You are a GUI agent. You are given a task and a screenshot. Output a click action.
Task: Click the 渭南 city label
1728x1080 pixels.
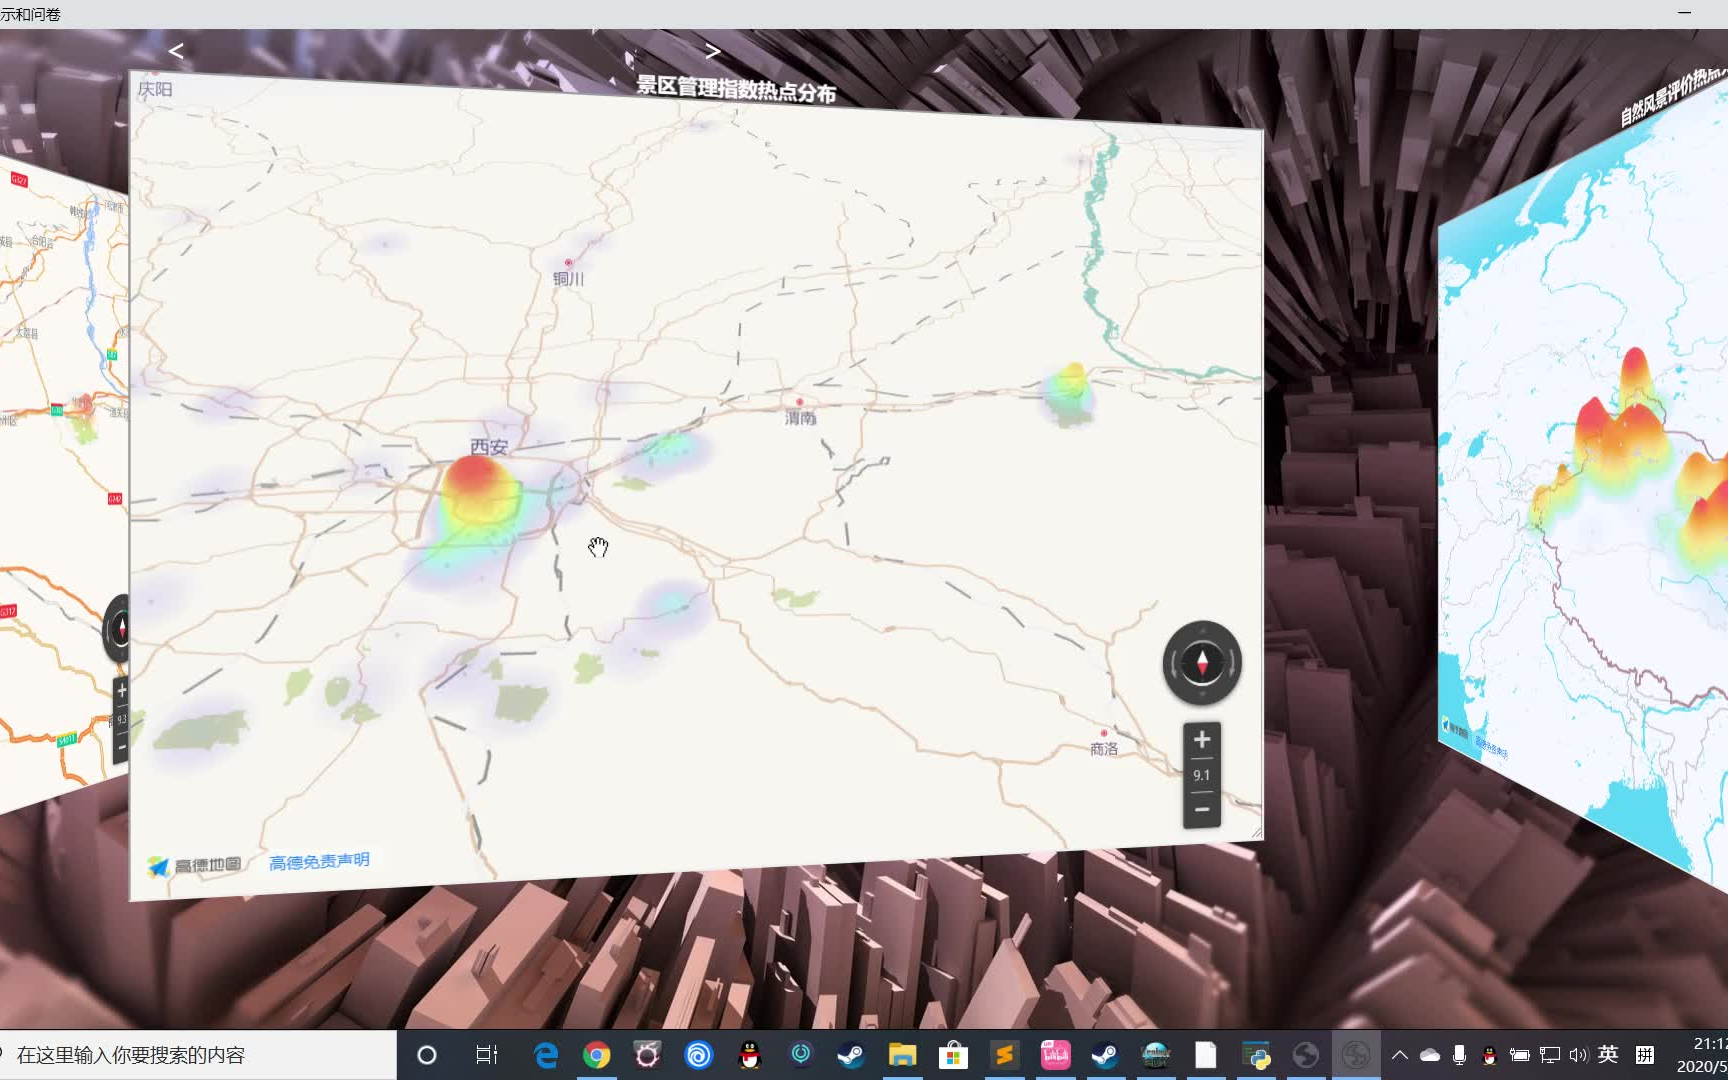(x=800, y=417)
